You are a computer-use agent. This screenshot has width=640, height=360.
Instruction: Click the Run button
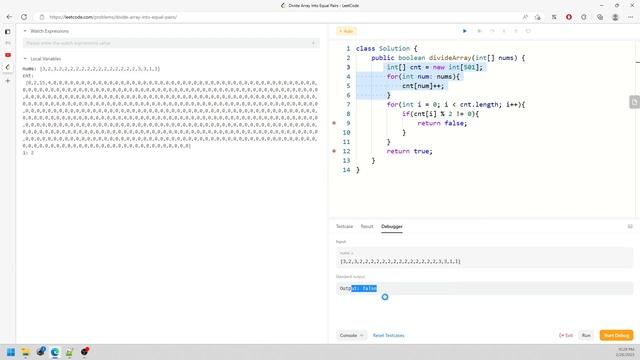586,336
